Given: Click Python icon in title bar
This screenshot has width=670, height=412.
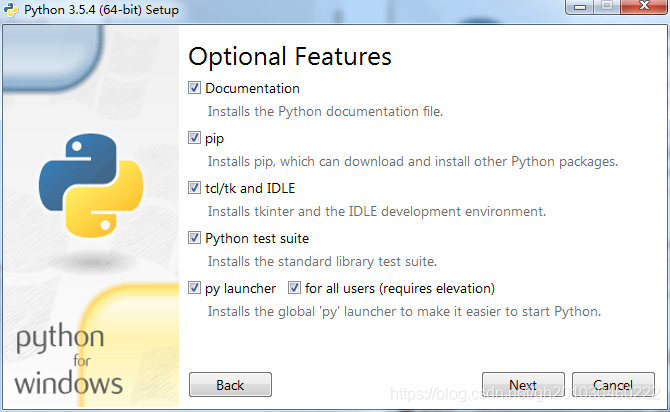Looking at the screenshot, I should (x=11, y=10).
